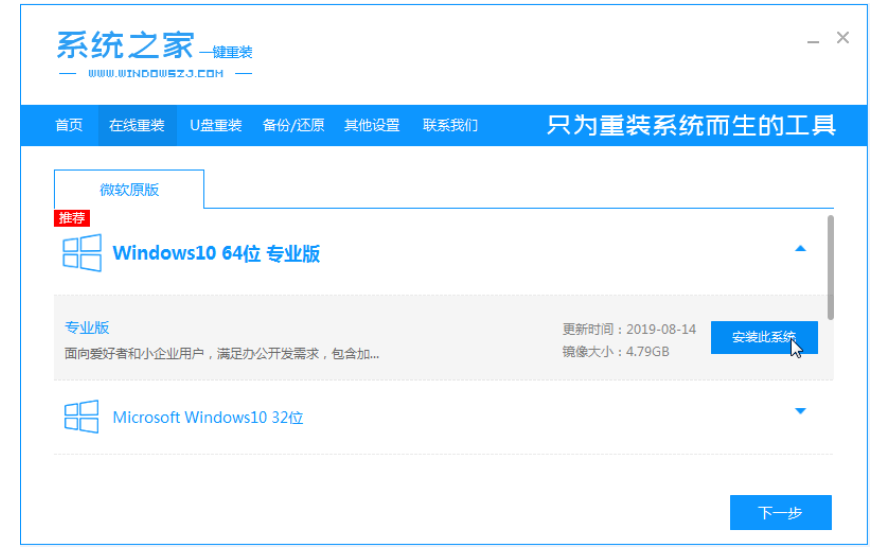Open the 在线重装 navigation item
Viewport: 879px width, 547px height.
pos(136,125)
